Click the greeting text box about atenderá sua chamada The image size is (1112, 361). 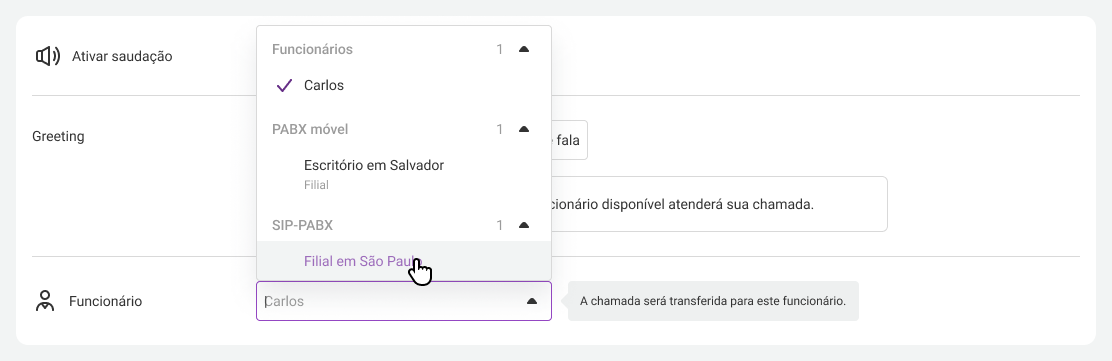pyautogui.click(x=718, y=204)
